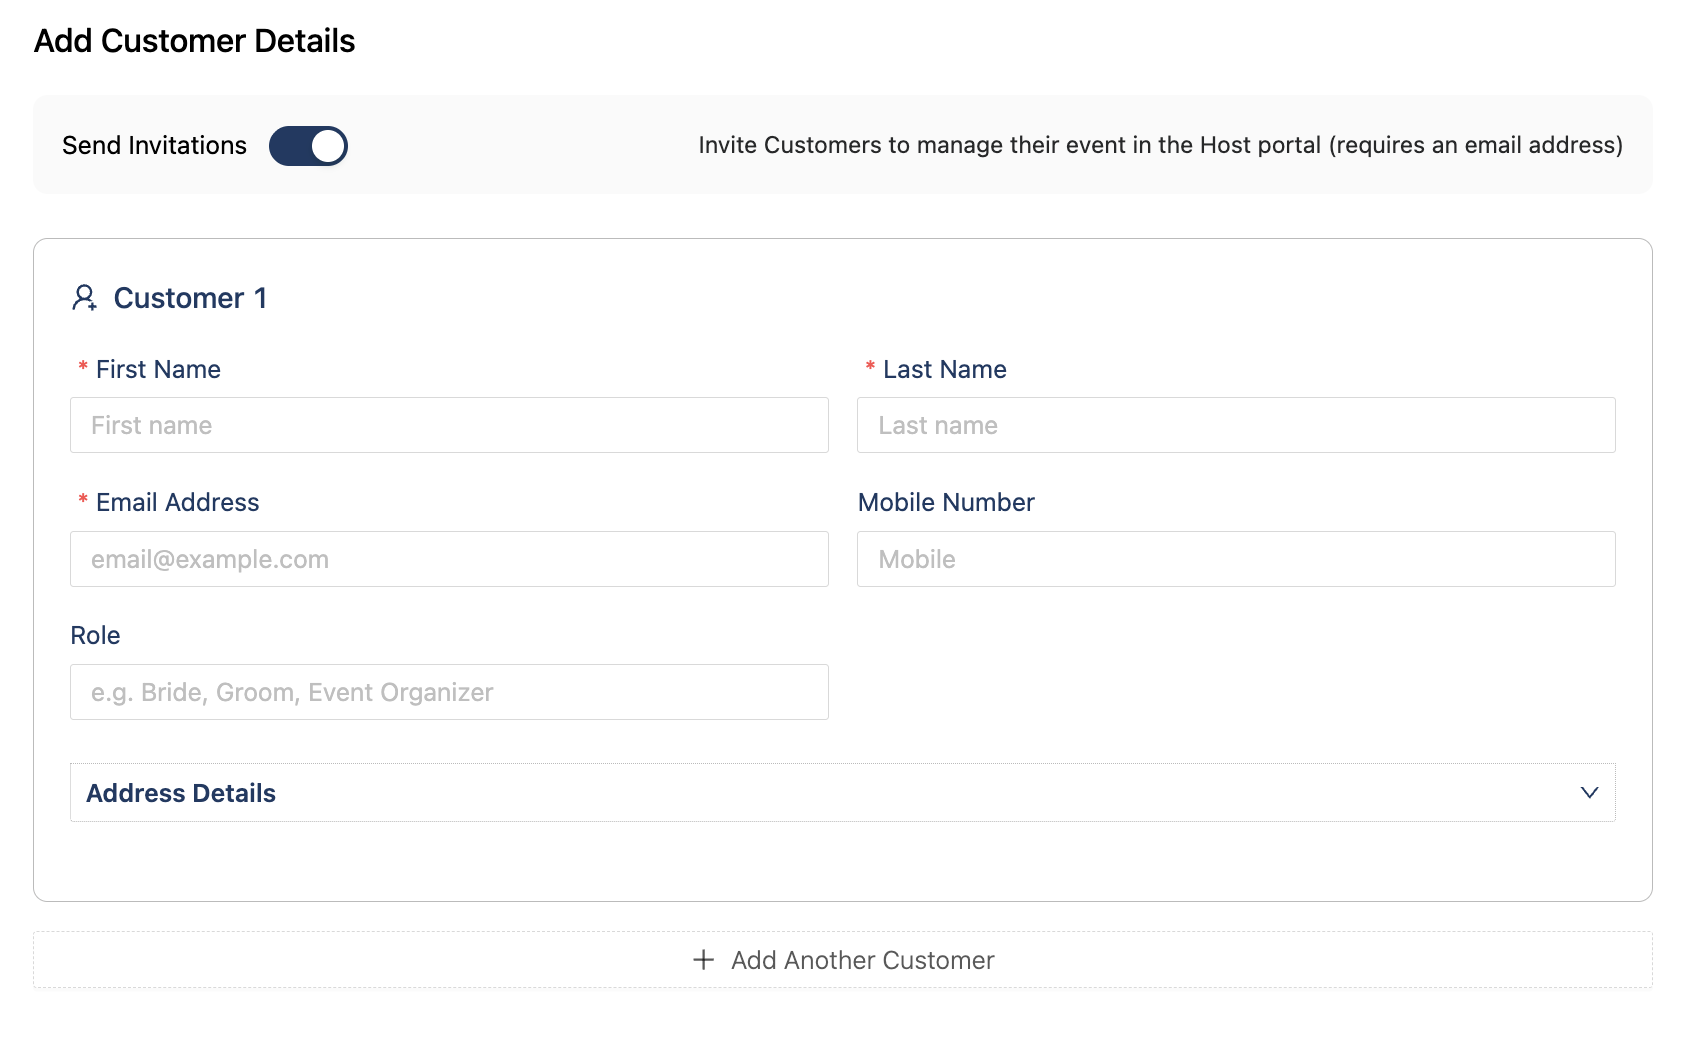Click into the Last name field
1698x1042 pixels.
pyautogui.click(x=1235, y=425)
